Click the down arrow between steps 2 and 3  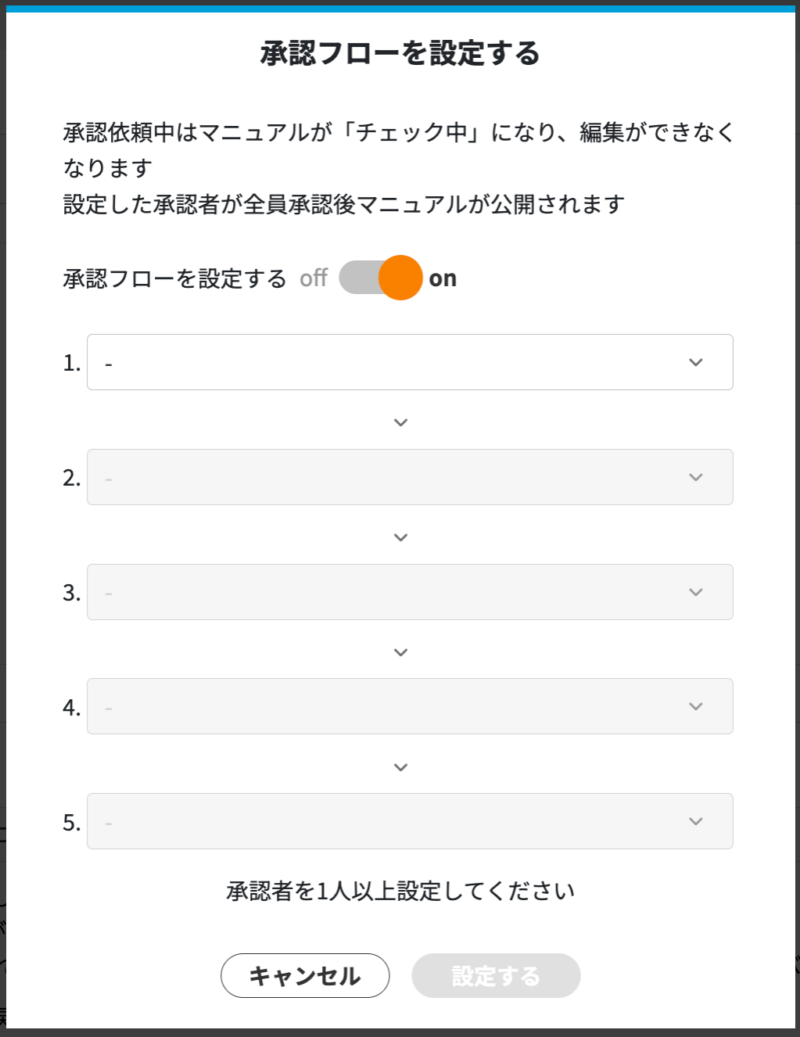pyautogui.click(x=400, y=537)
